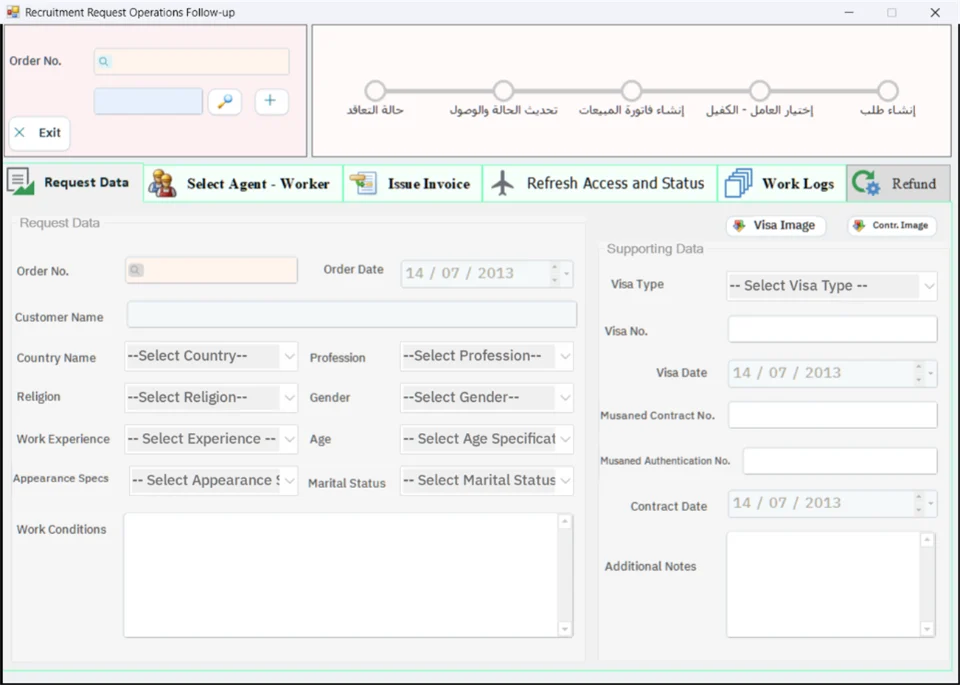Open the Refund tab

pyautogui.click(x=898, y=184)
